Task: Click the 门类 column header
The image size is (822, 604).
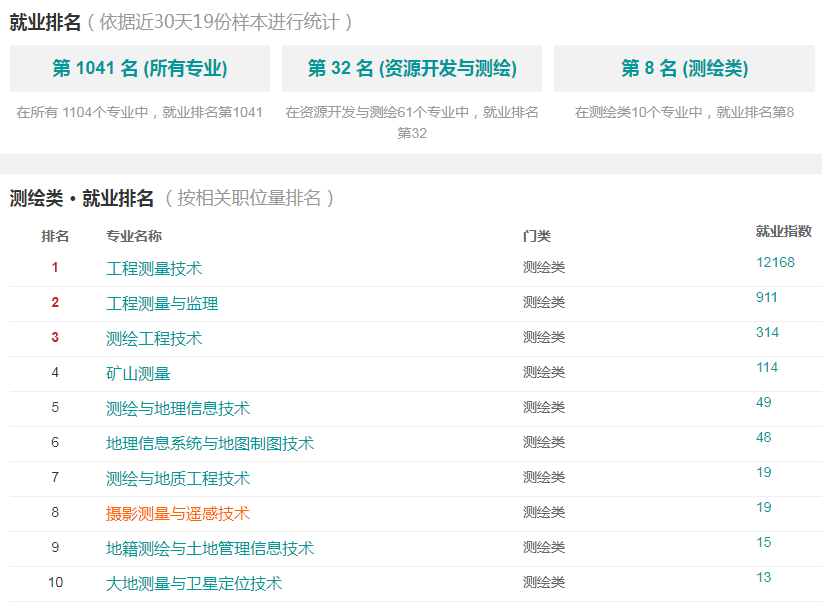Action: pyautogui.click(x=536, y=236)
